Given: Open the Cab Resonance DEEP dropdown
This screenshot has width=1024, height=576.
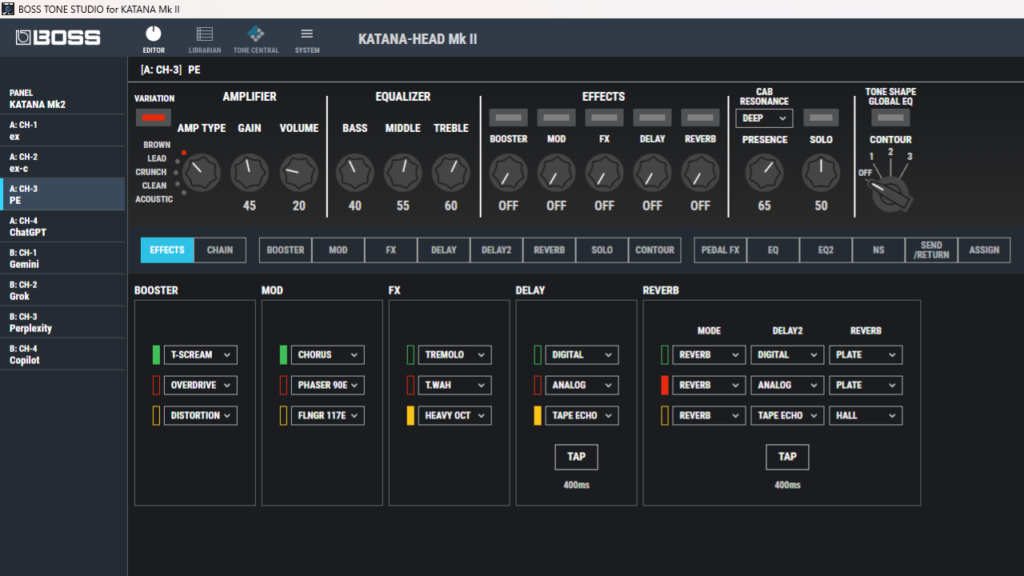Looking at the screenshot, I should [764, 118].
